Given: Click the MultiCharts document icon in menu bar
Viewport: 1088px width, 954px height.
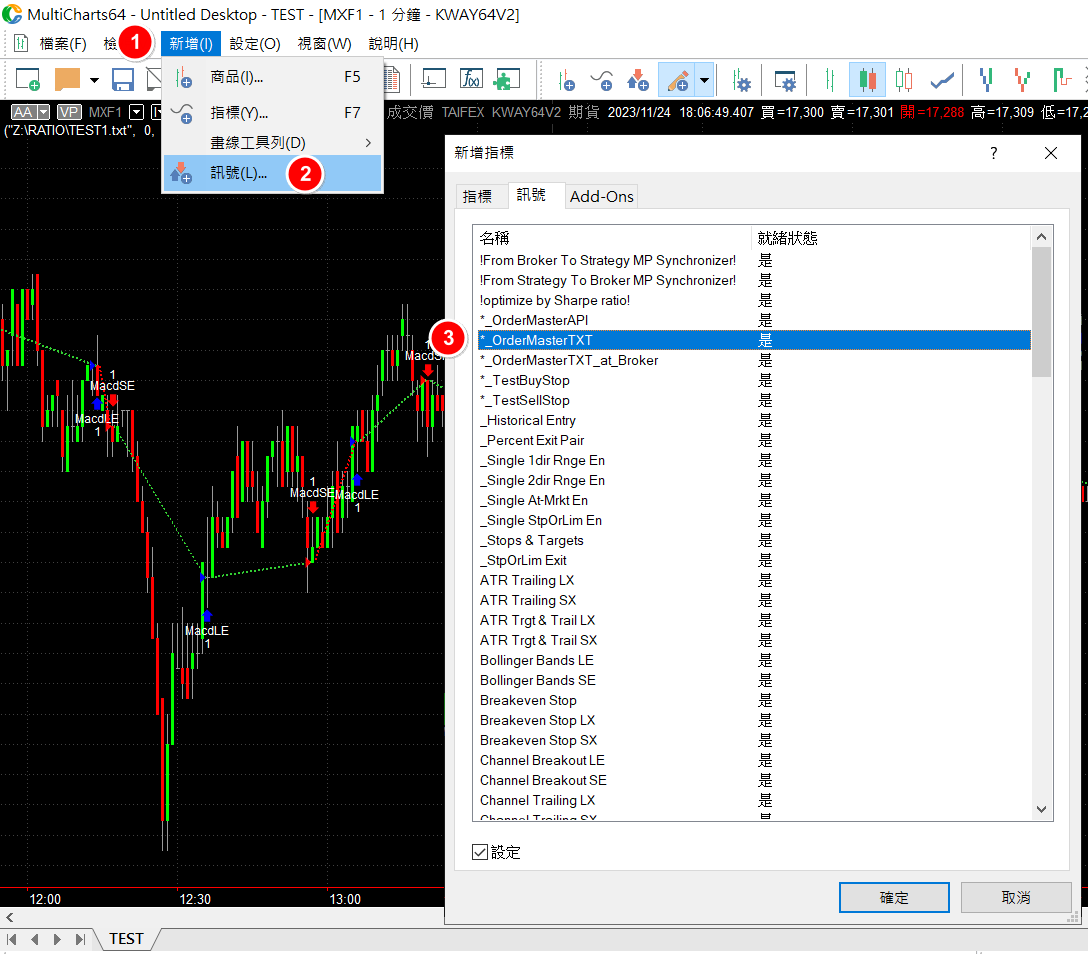Looking at the screenshot, I should pos(21,44).
